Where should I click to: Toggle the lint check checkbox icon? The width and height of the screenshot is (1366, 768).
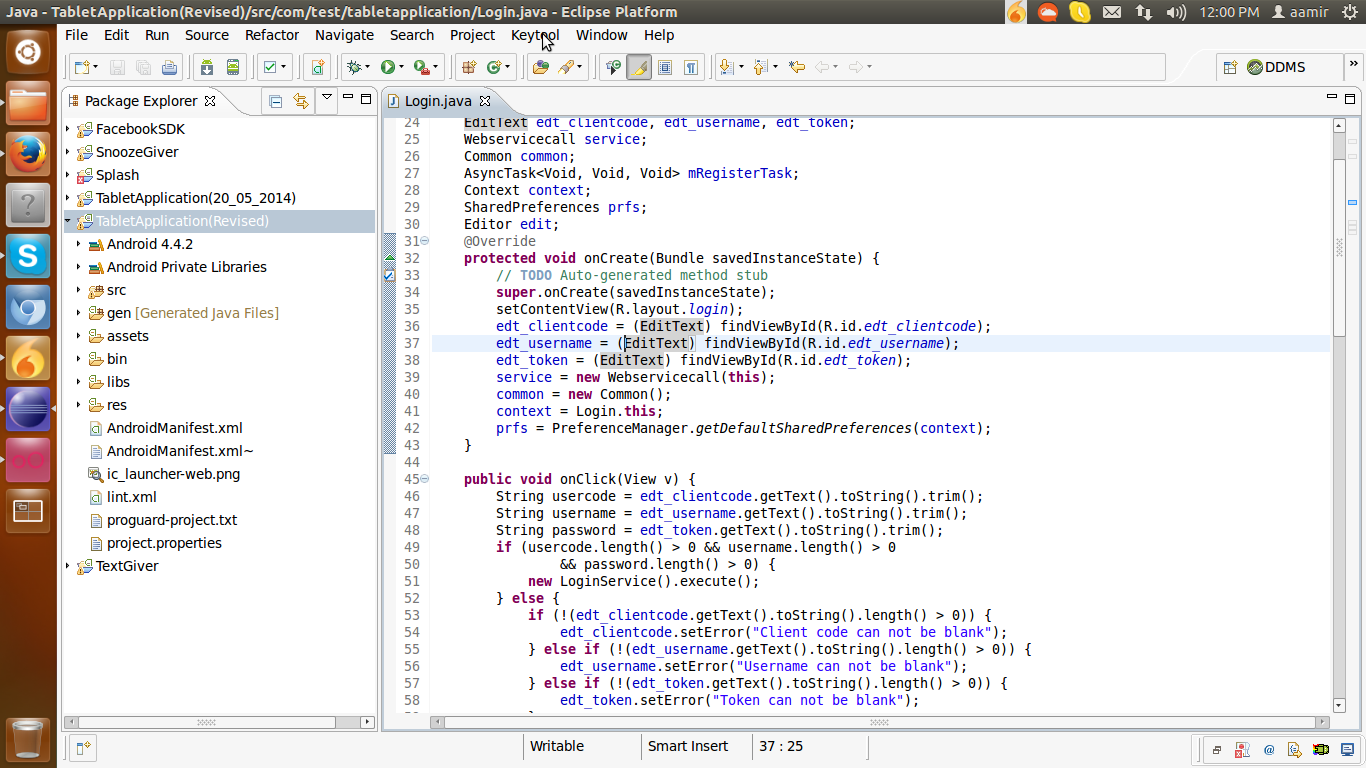click(268, 67)
